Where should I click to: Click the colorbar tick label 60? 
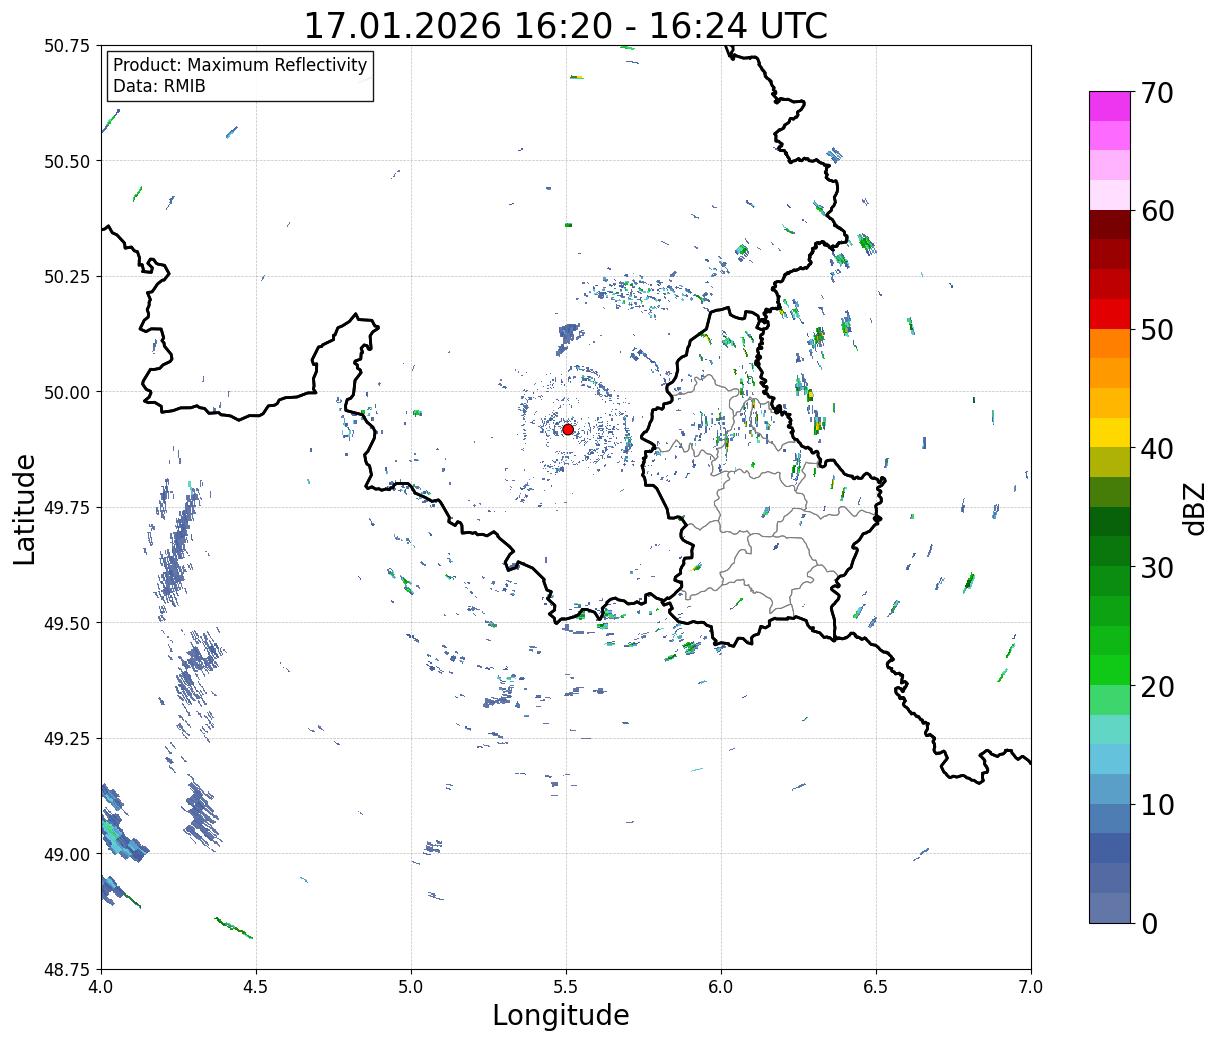pyautogui.click(x=1157, y=211)
